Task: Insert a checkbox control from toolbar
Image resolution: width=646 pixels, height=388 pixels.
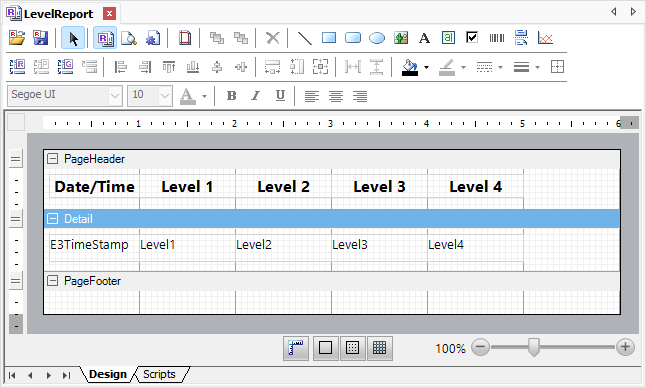Action: (472, 38)
